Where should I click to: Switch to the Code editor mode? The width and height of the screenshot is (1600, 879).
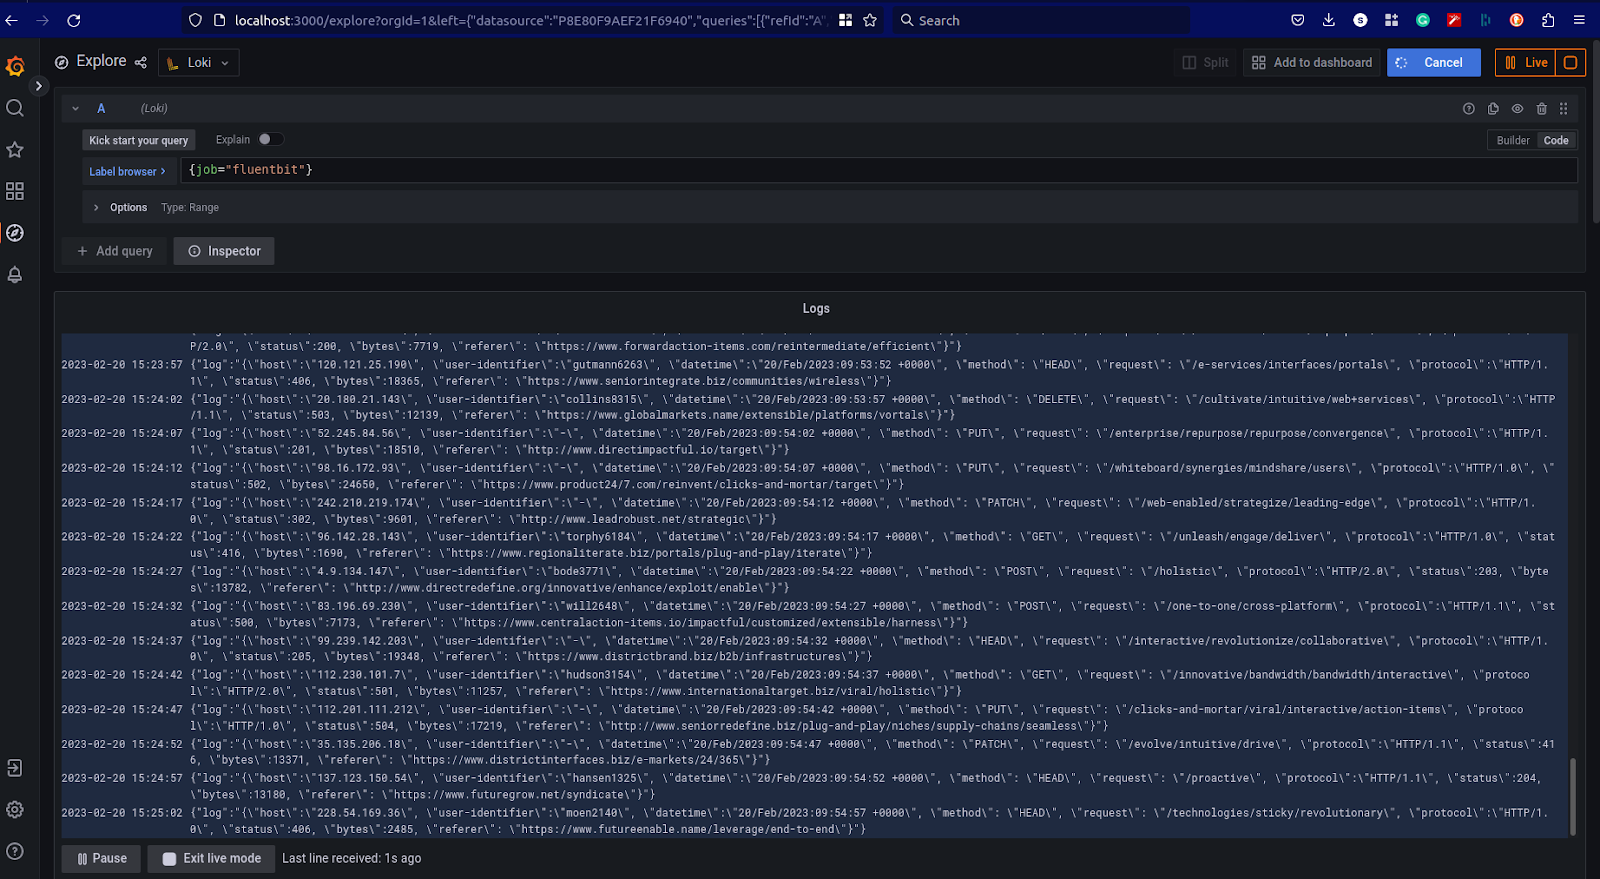pyautogui.click(x=1555, y=141)
